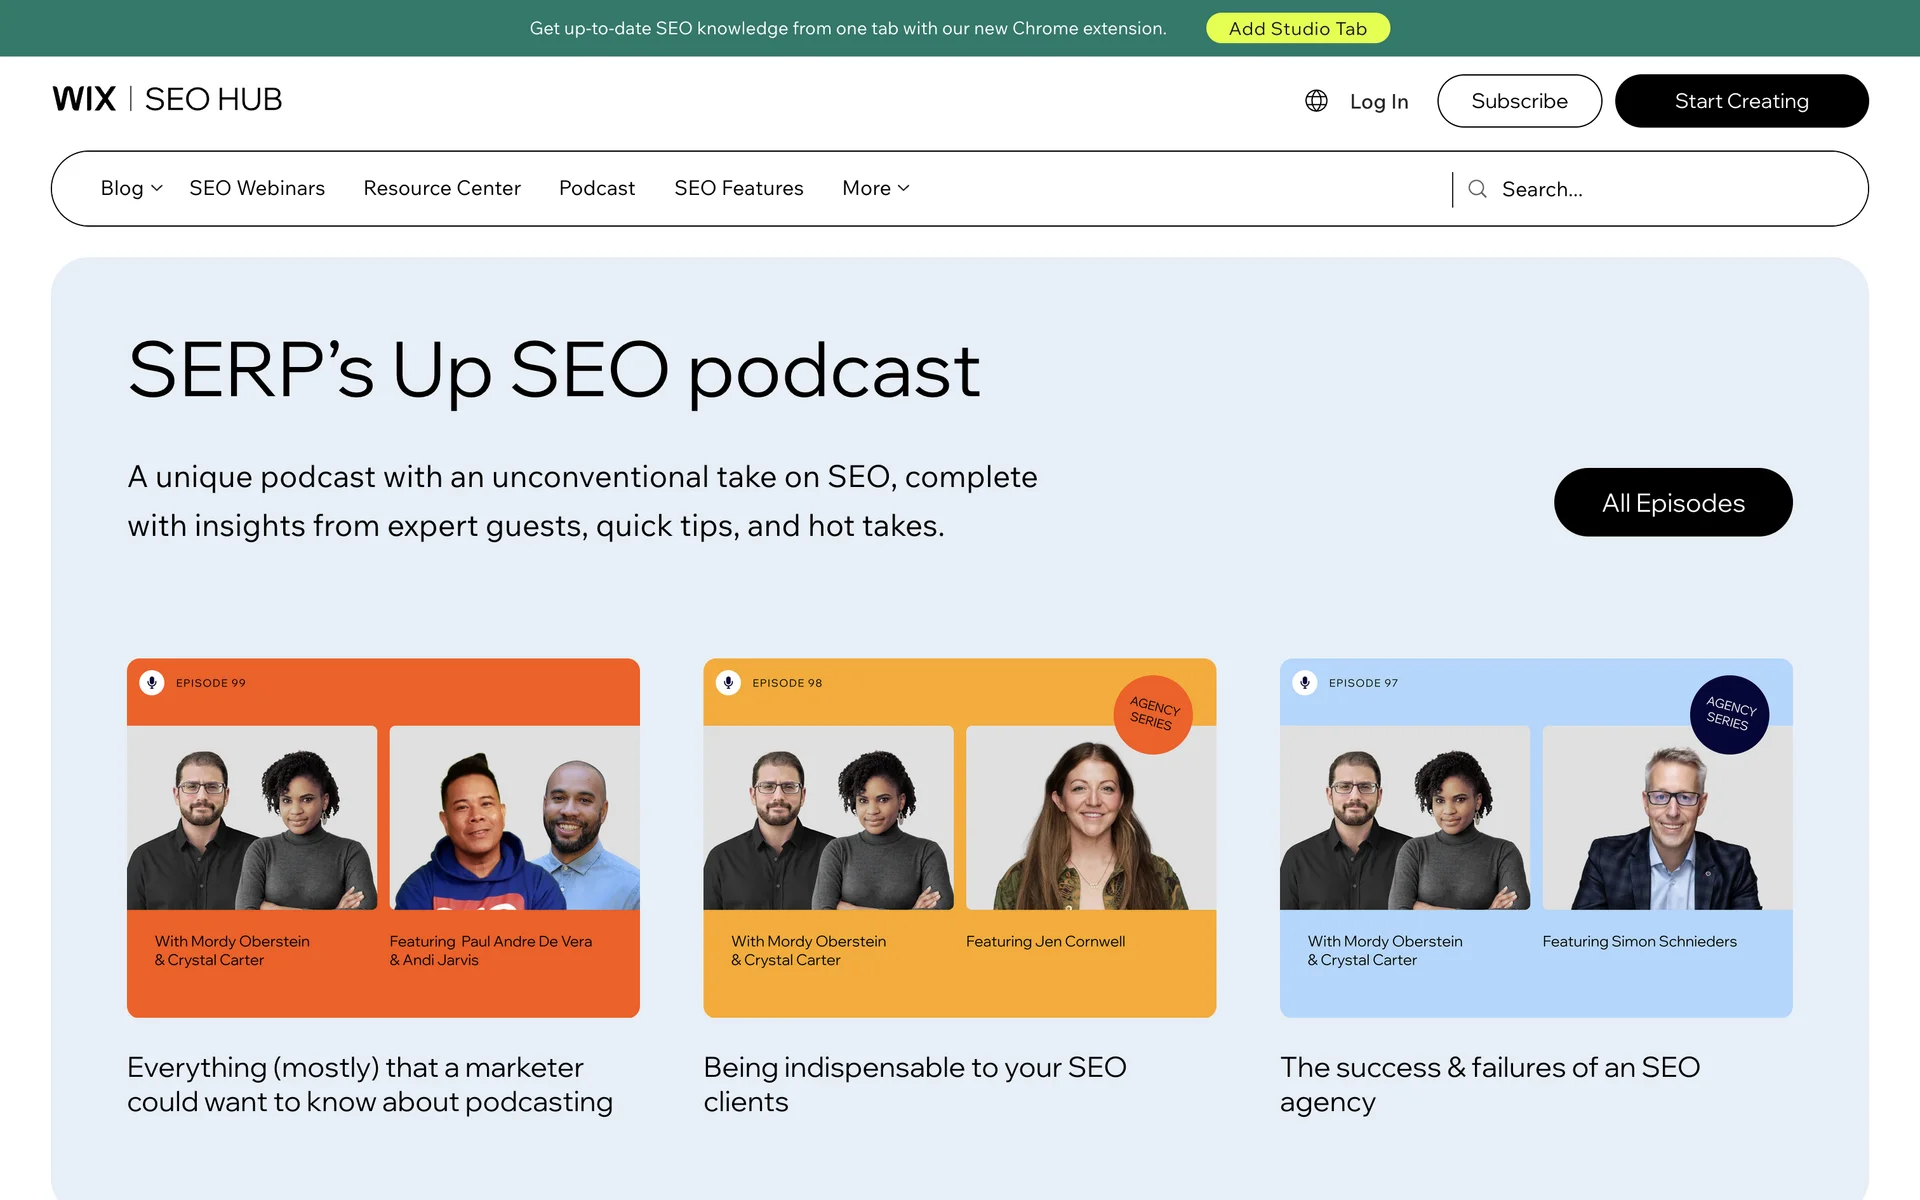Click the Subscribe button

pos(1518,101)
